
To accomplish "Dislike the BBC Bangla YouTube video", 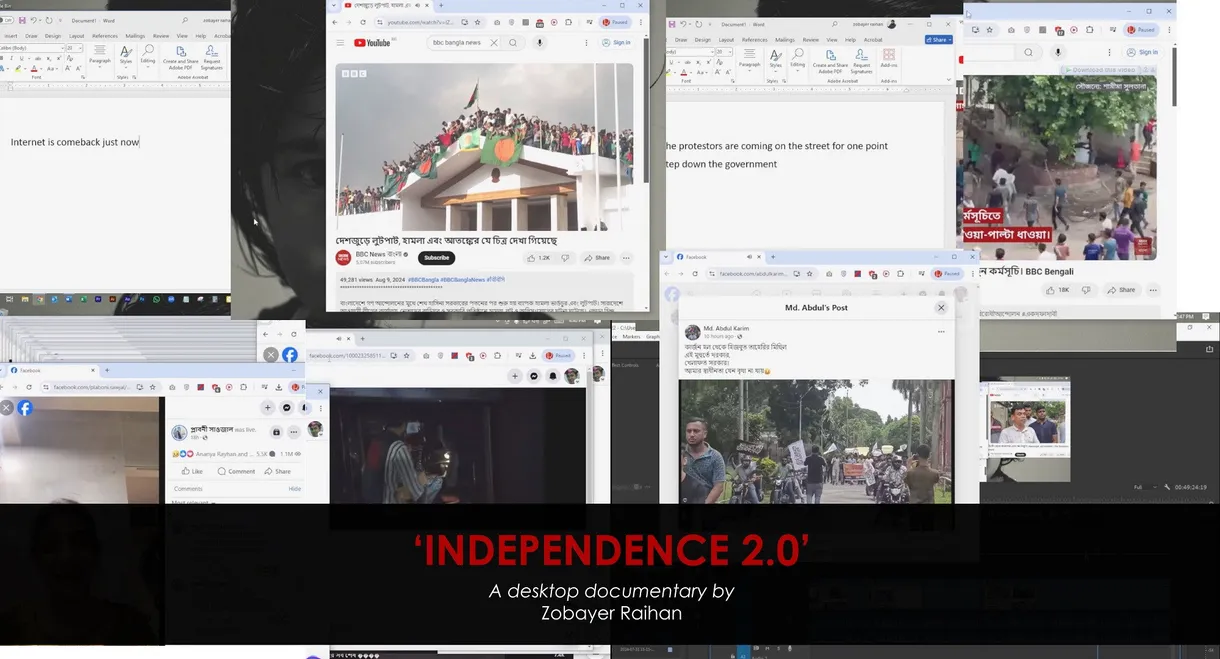I will click(x=565, y=258).
